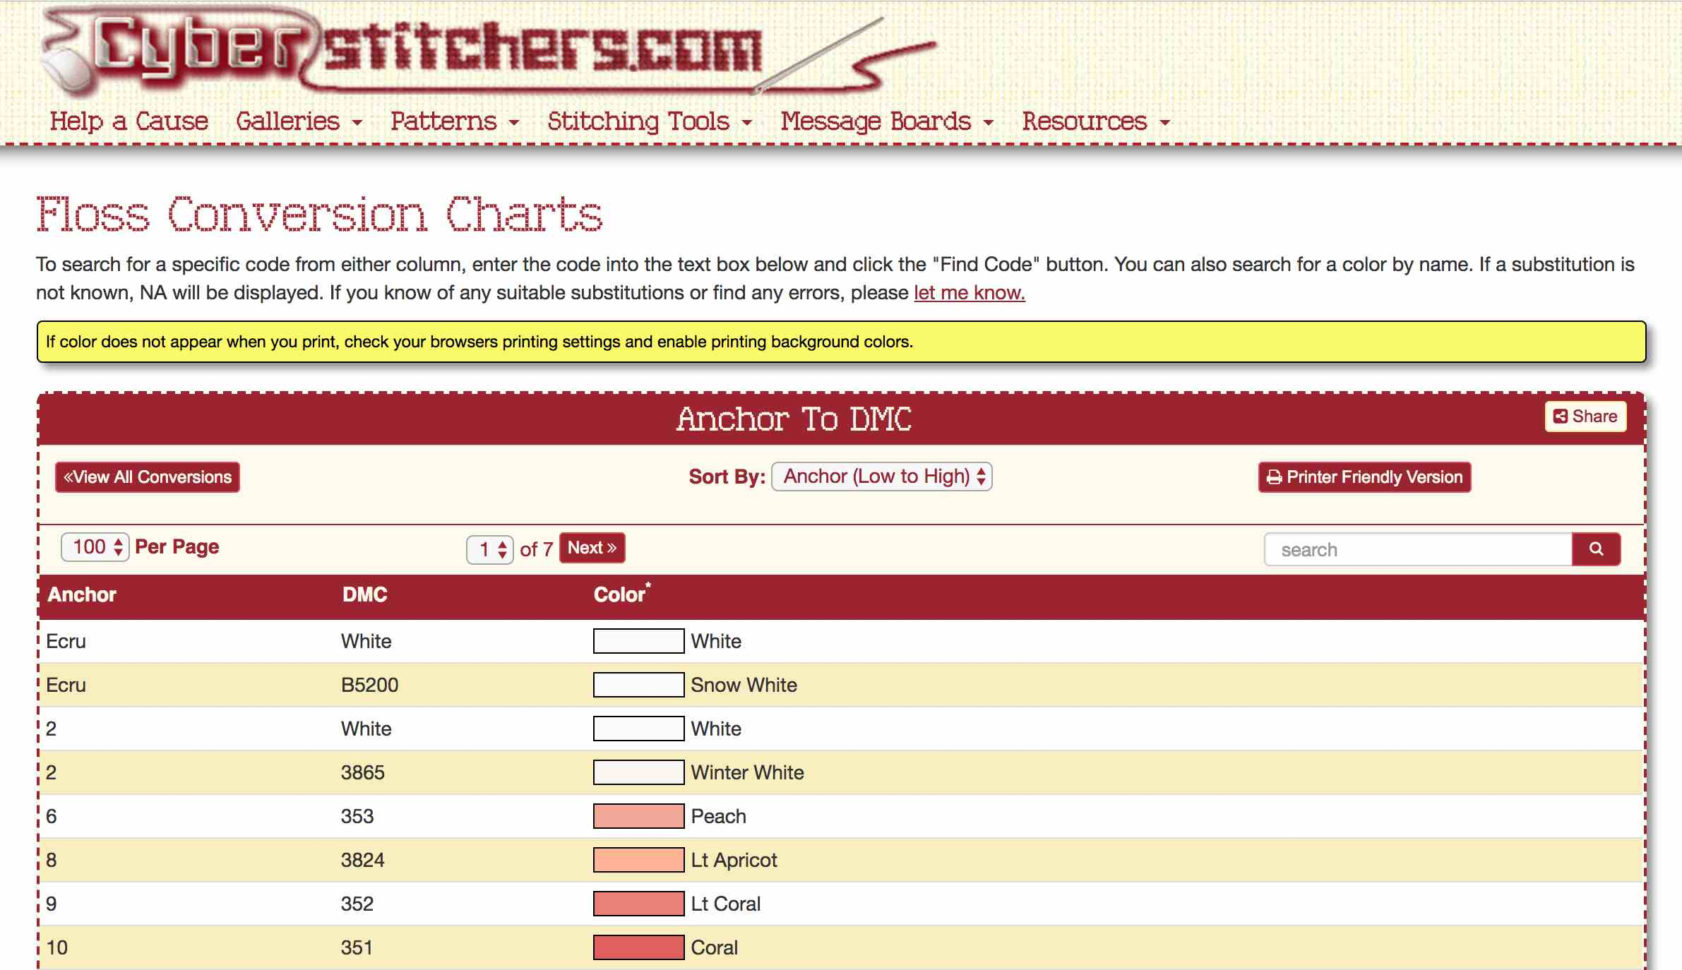The height and width of the screenshot is (970, 1682).
Task: Open the Printer Friendly Version
Action: click(x=1364, y=477)
